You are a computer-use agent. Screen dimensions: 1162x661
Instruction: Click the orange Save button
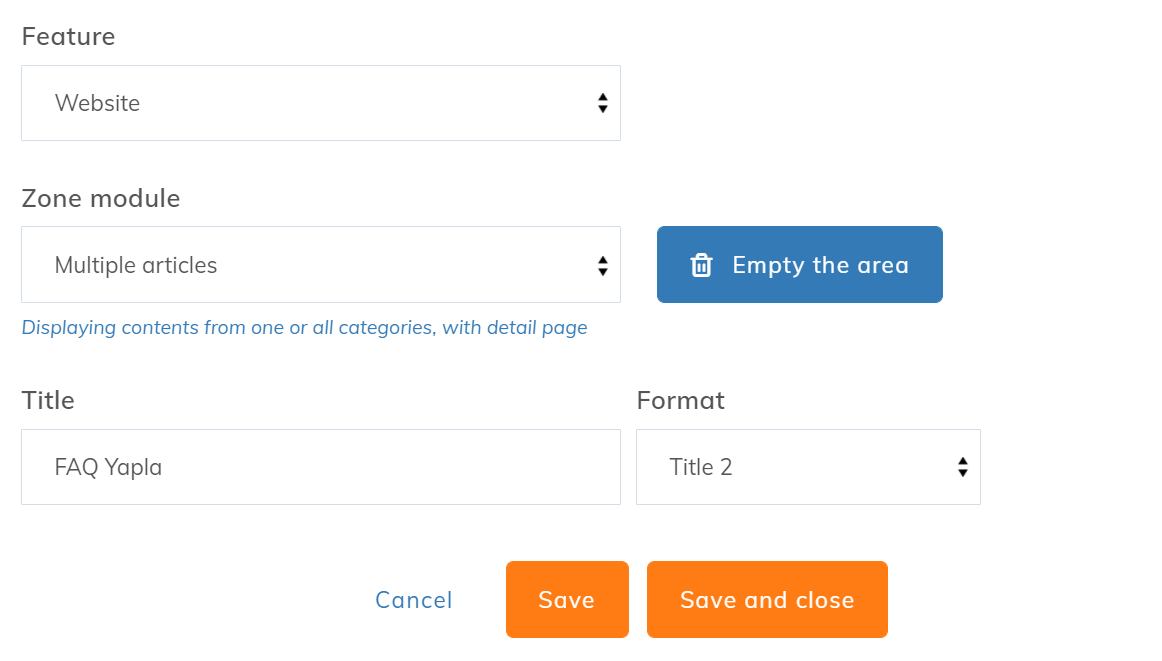click(567, 599)
